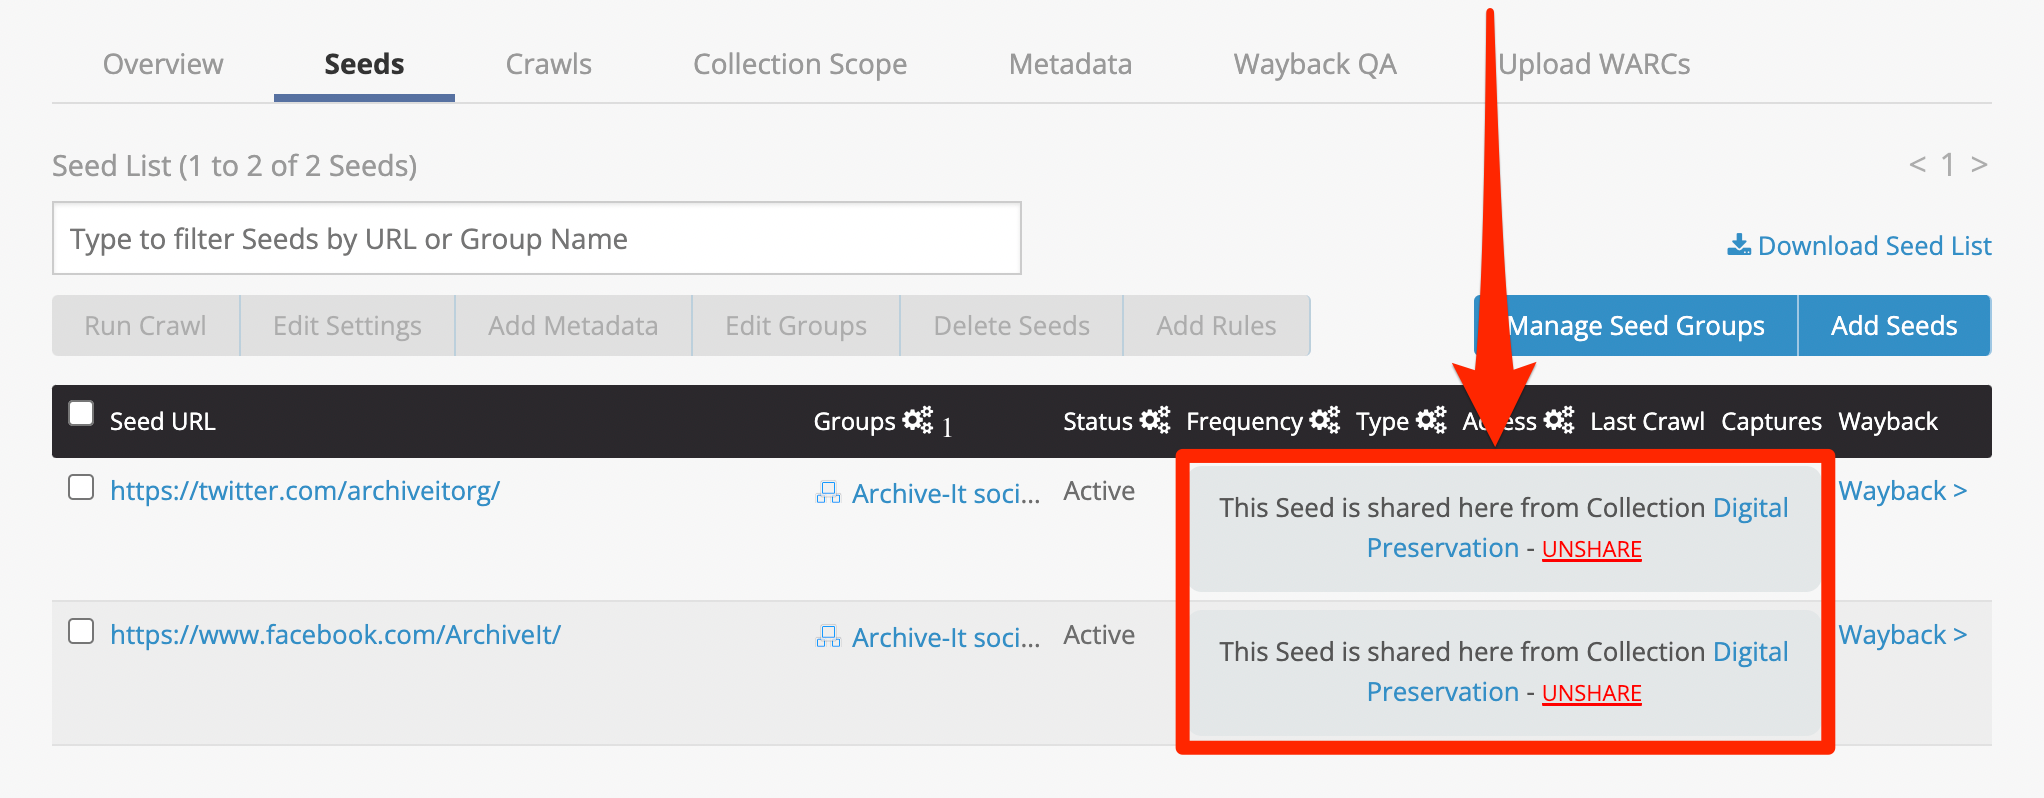The image size is (2044, 798).
Task: Go to the previous page of seeds arrow
Action: pos(1917,165)
